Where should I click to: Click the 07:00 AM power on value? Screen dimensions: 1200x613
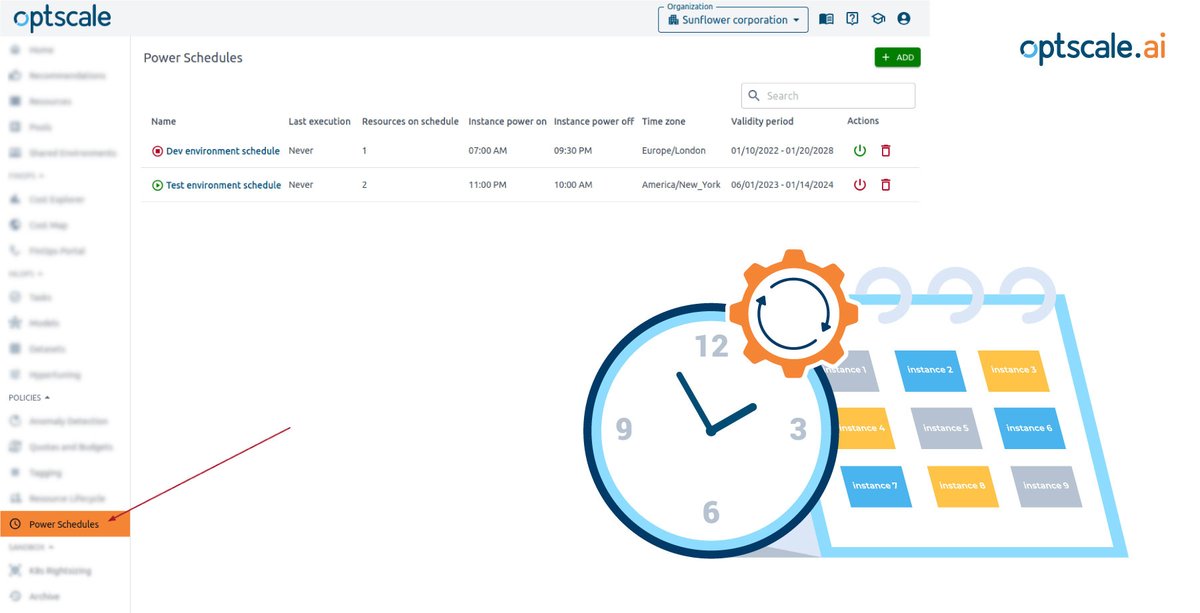488,151
